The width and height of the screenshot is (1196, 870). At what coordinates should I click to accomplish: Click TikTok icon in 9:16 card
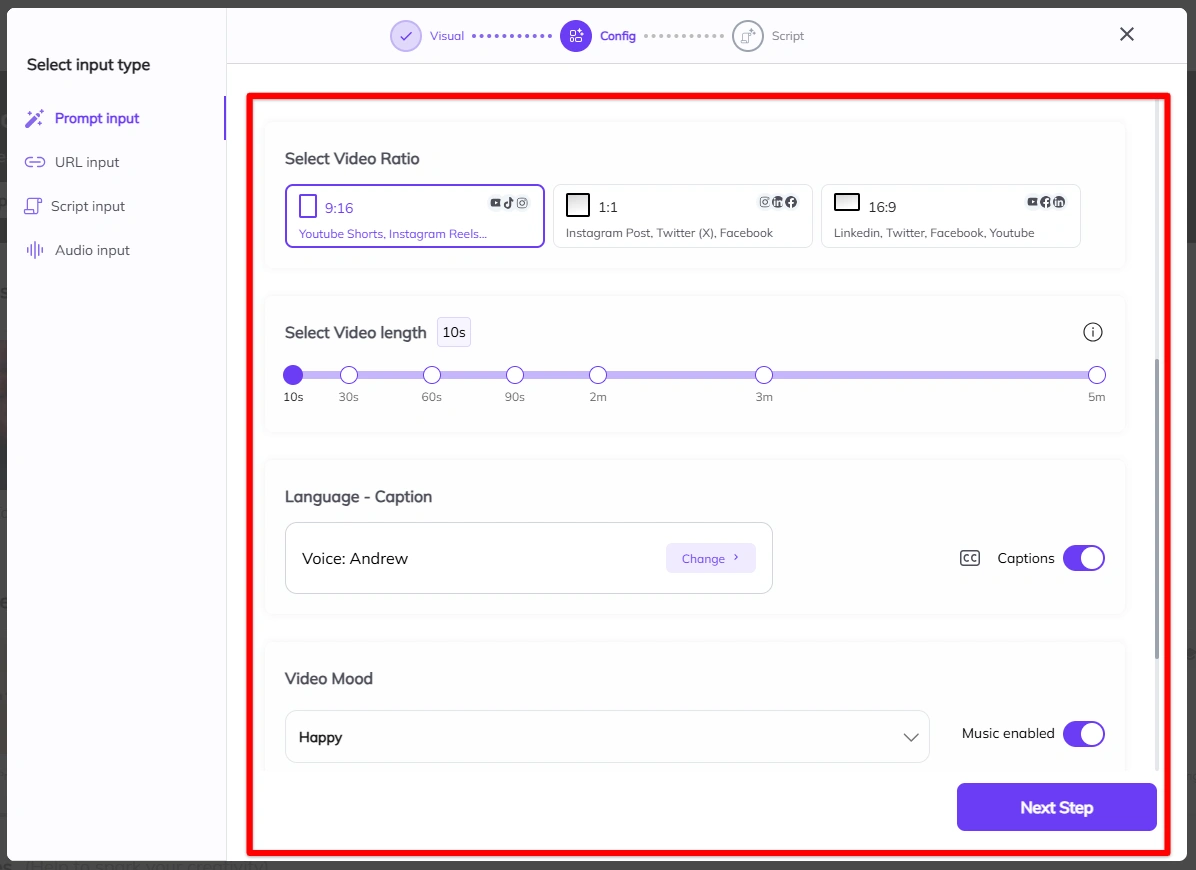[509, 203]
